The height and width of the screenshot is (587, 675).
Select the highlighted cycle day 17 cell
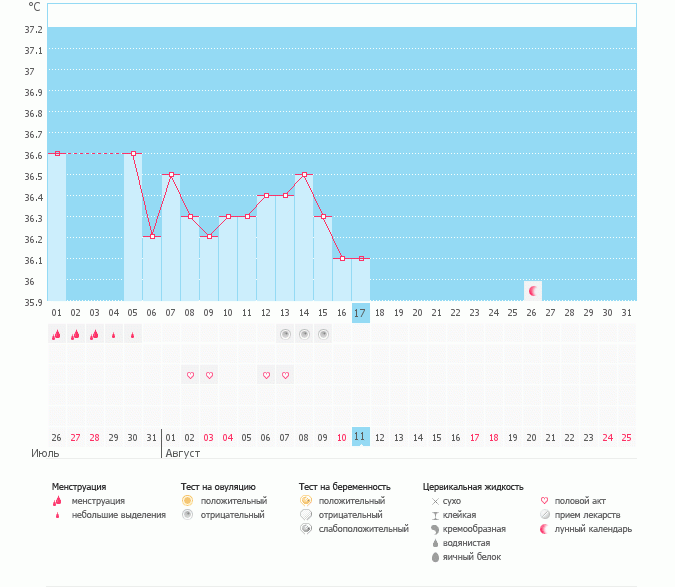(361, 312)
